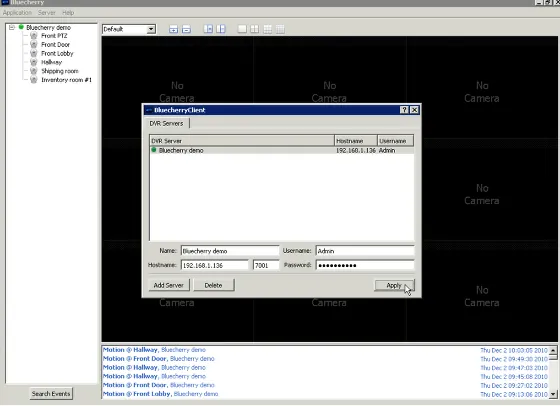Switch to 2x2 grid layout

tap(255, 29)
